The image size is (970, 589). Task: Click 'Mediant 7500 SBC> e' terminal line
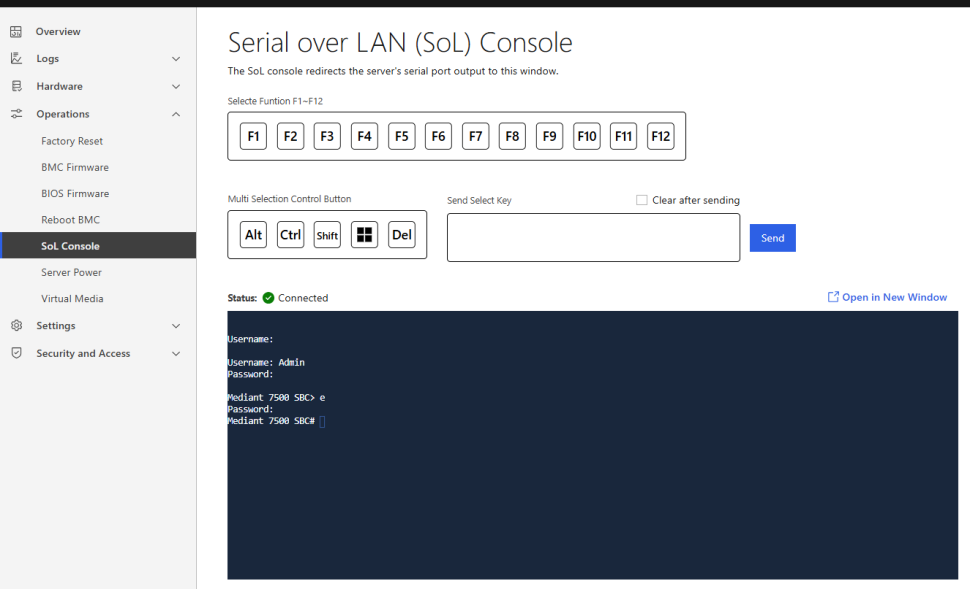pos(277,398)
